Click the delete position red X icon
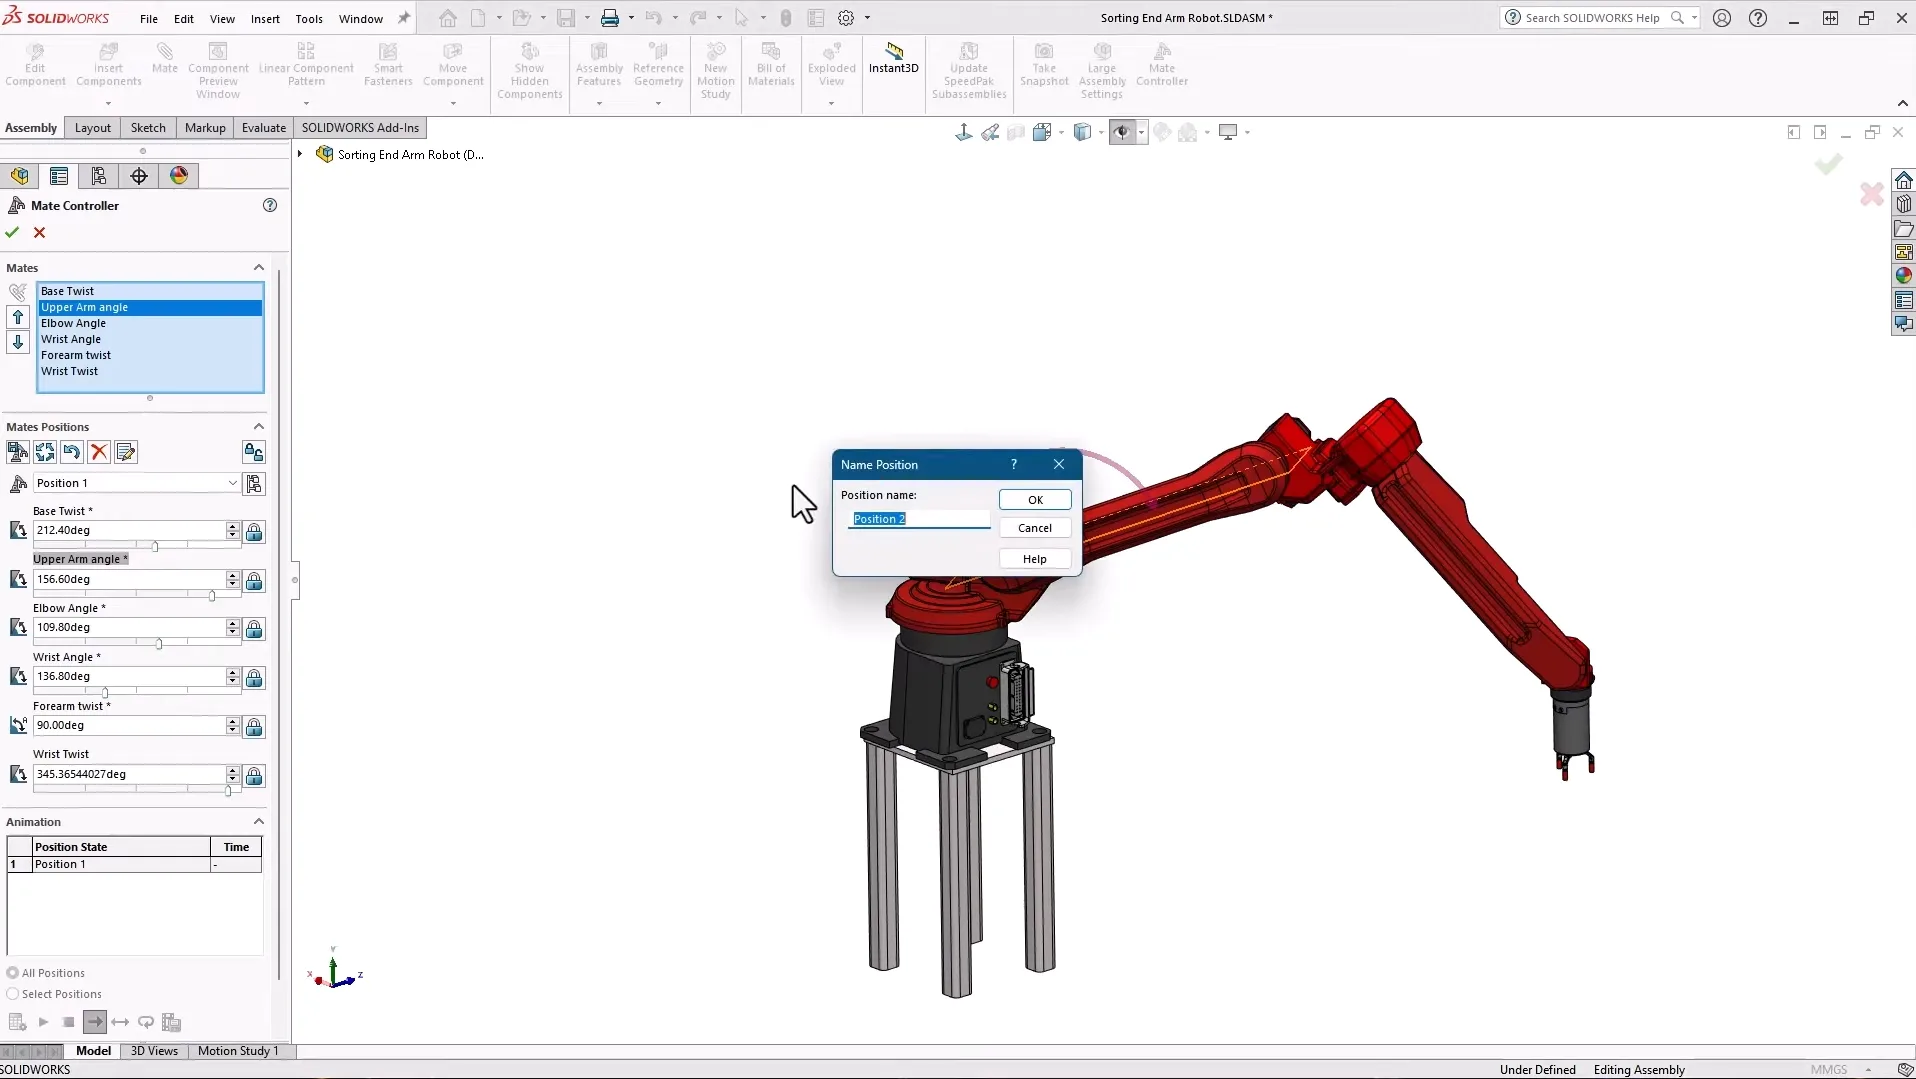This screenshot has width=1916, height=1079. tap(99, 453)
